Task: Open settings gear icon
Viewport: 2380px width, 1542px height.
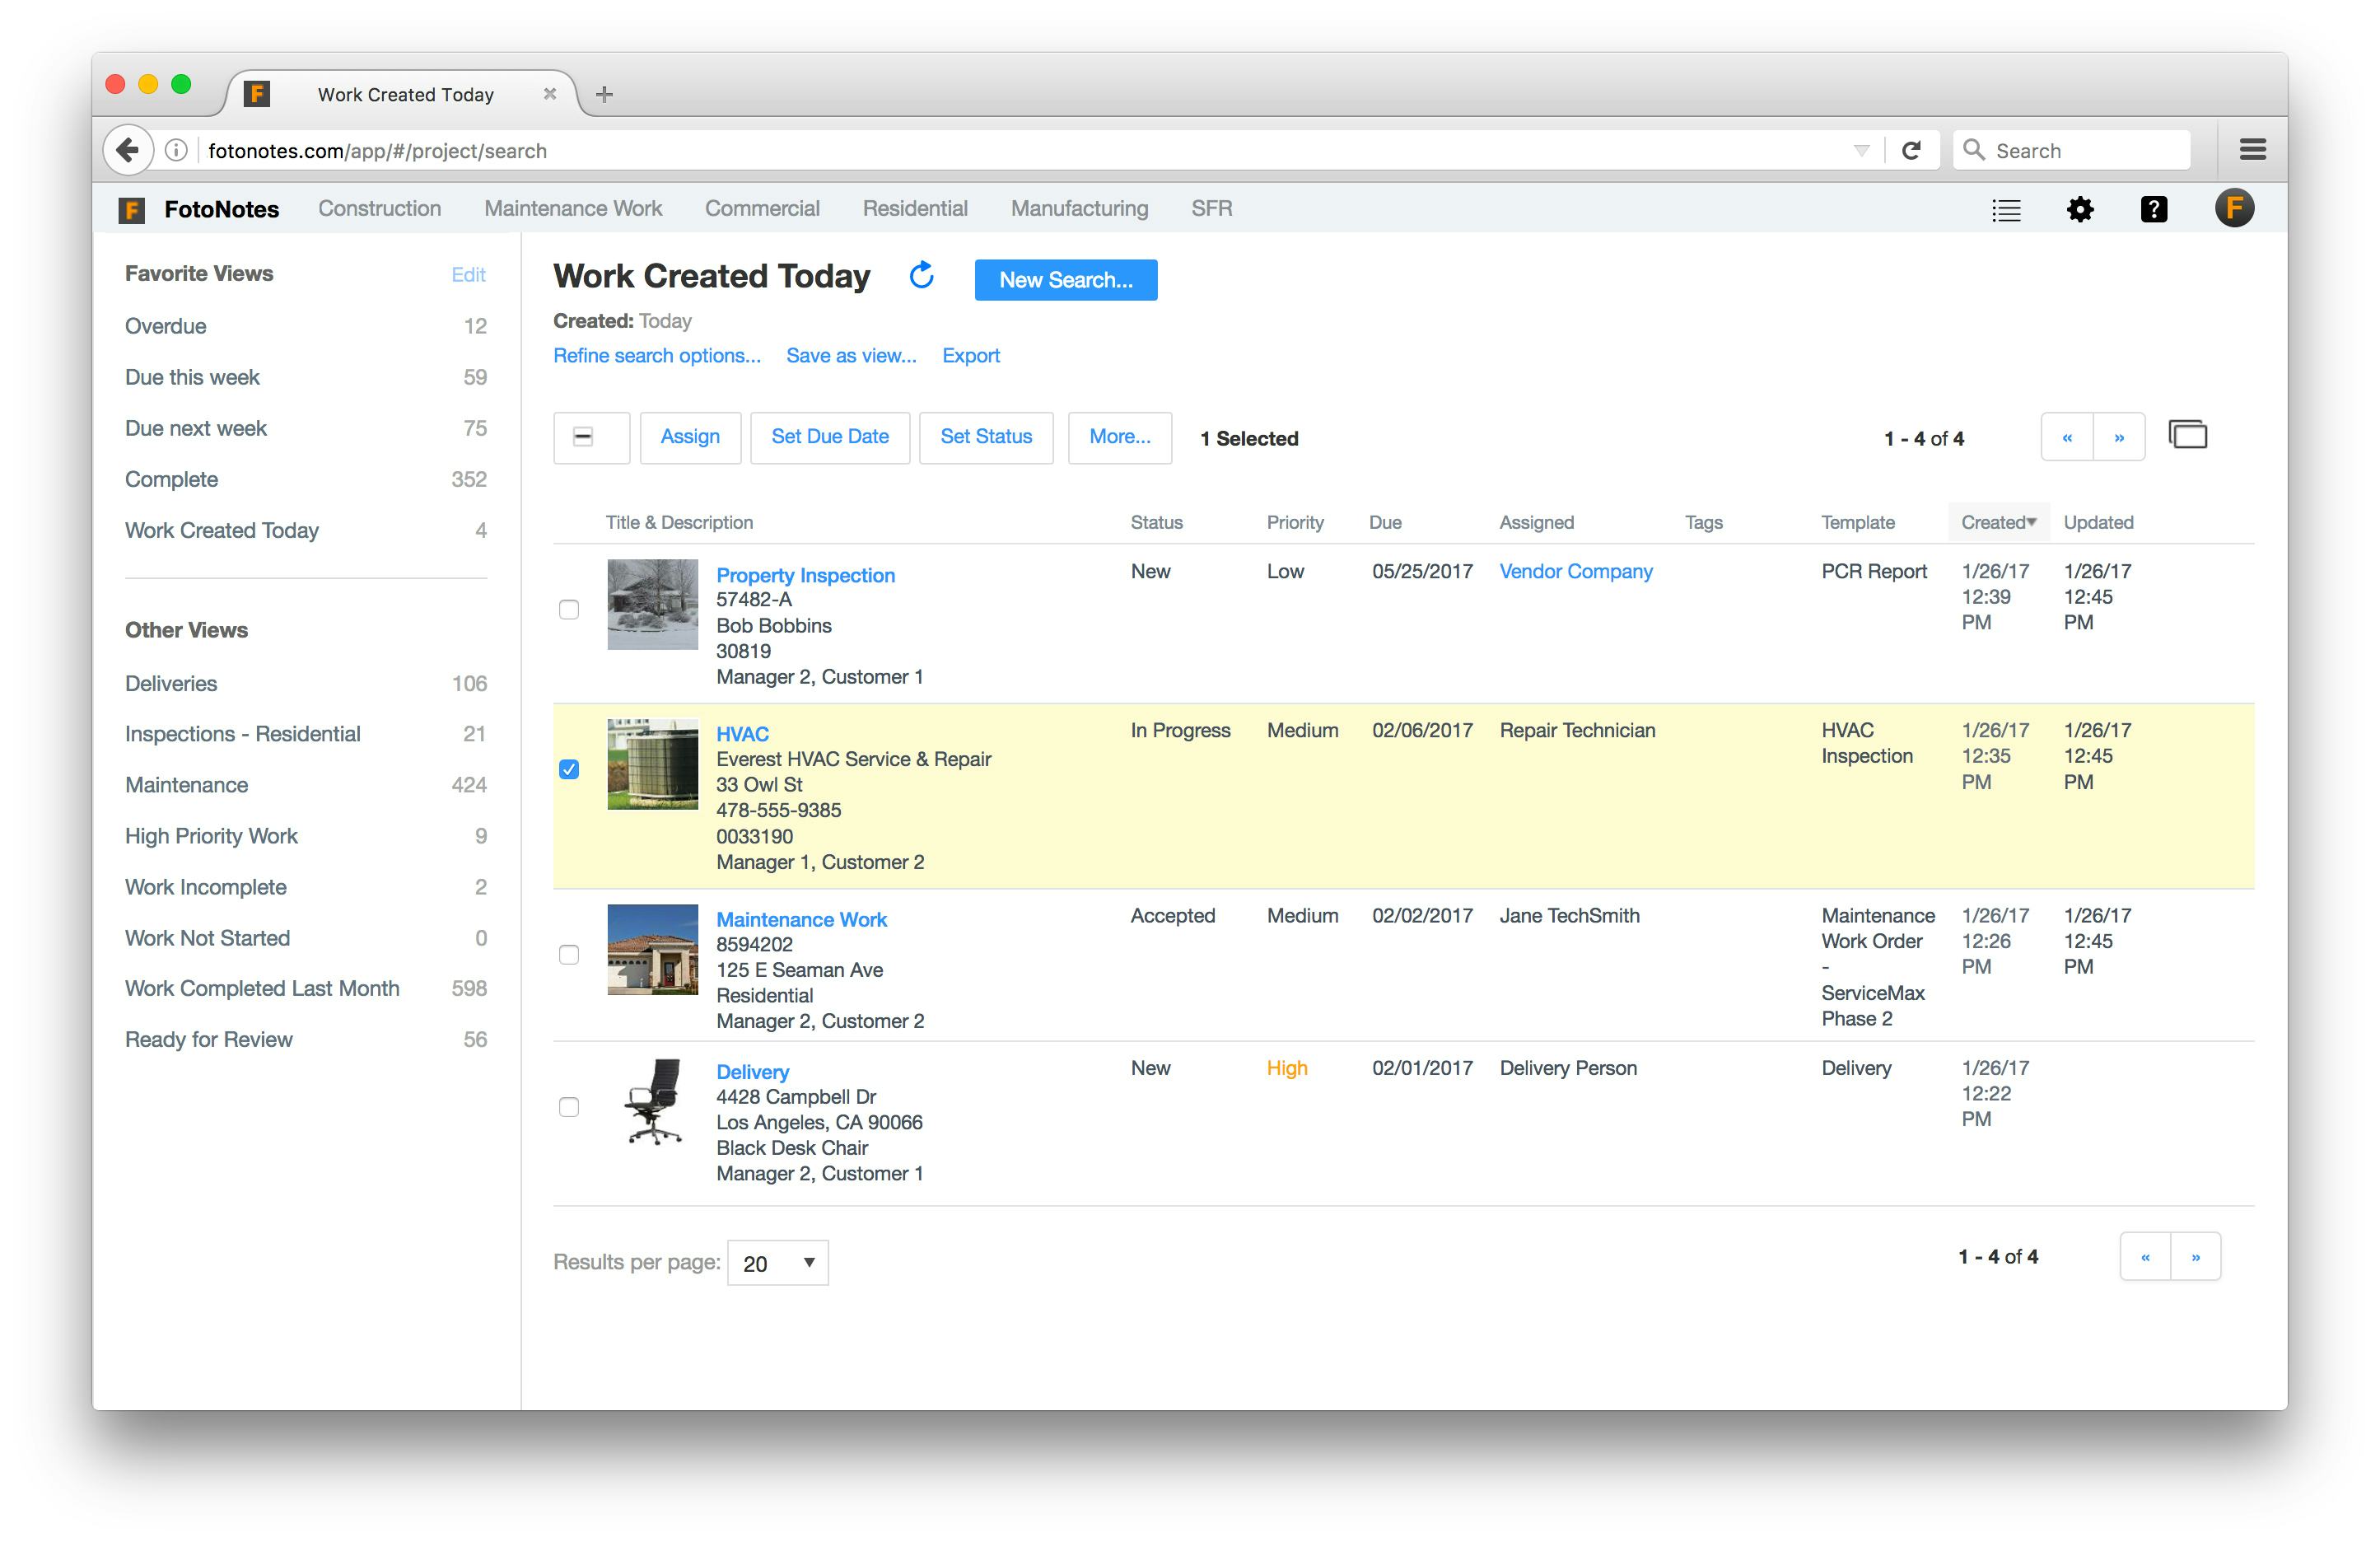Action: 2080,210
